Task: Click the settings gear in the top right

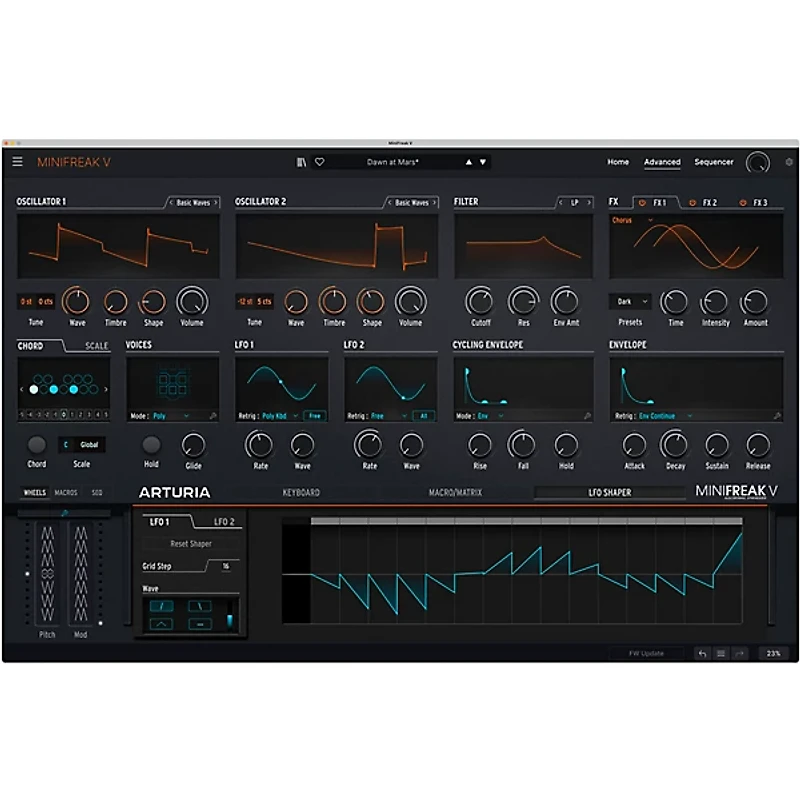Action: point(789,159)
